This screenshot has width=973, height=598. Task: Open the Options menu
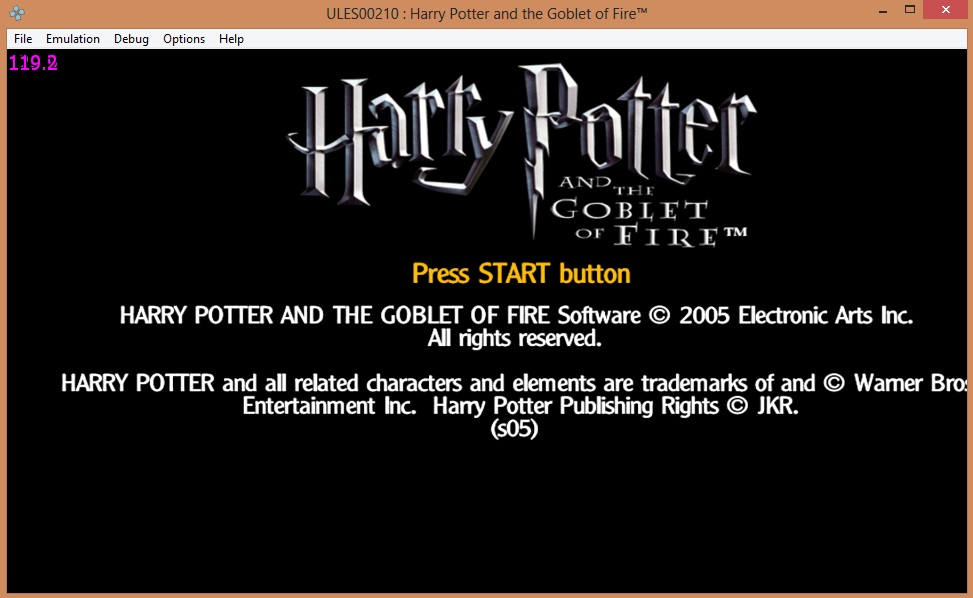pyautogui.click(x=184, y=39)
